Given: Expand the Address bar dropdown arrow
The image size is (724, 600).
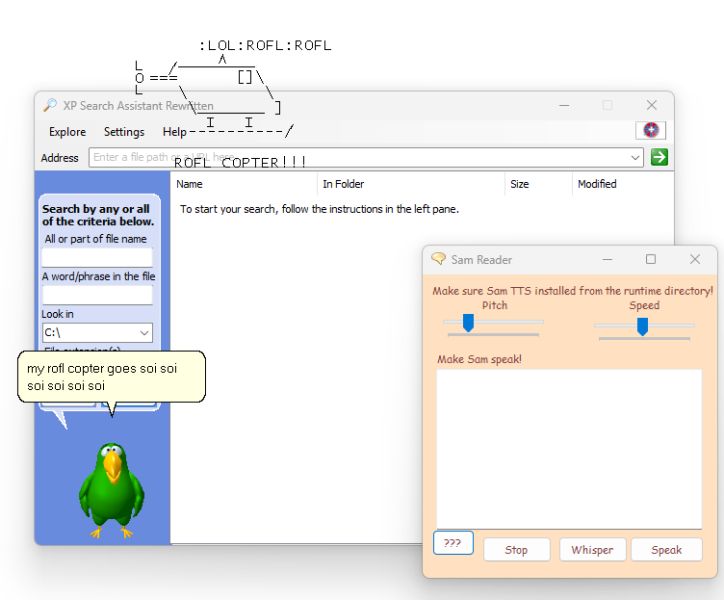Looking at the screenshot, I should point(636,157).
